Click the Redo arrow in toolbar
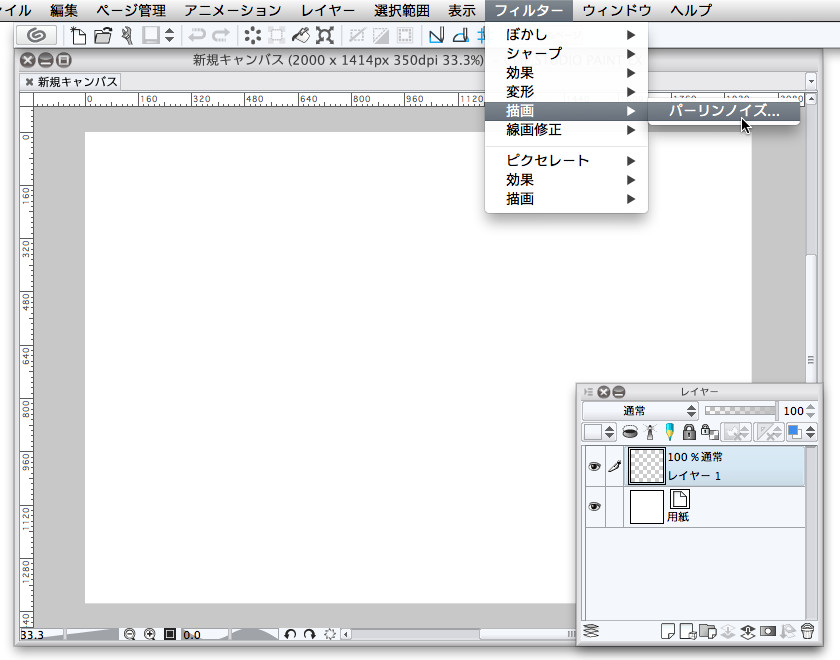Viewport: 840px width, 660px height. pyautogui.click(x=220, y=36)
